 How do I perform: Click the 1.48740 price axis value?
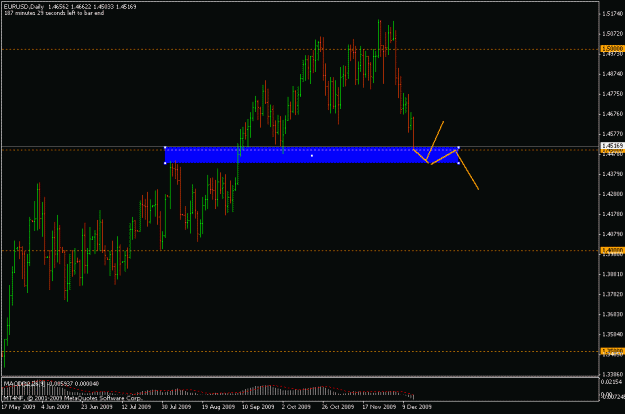point(613,74)
